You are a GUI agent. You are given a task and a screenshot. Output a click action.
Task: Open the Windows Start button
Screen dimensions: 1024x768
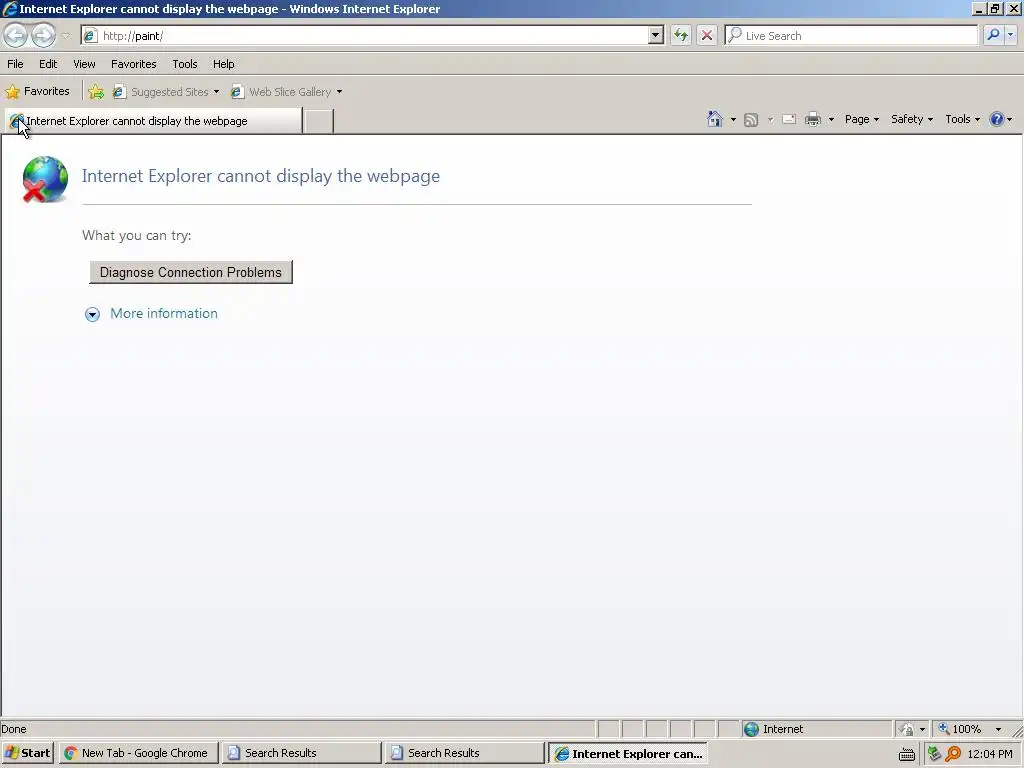(27, 753)
